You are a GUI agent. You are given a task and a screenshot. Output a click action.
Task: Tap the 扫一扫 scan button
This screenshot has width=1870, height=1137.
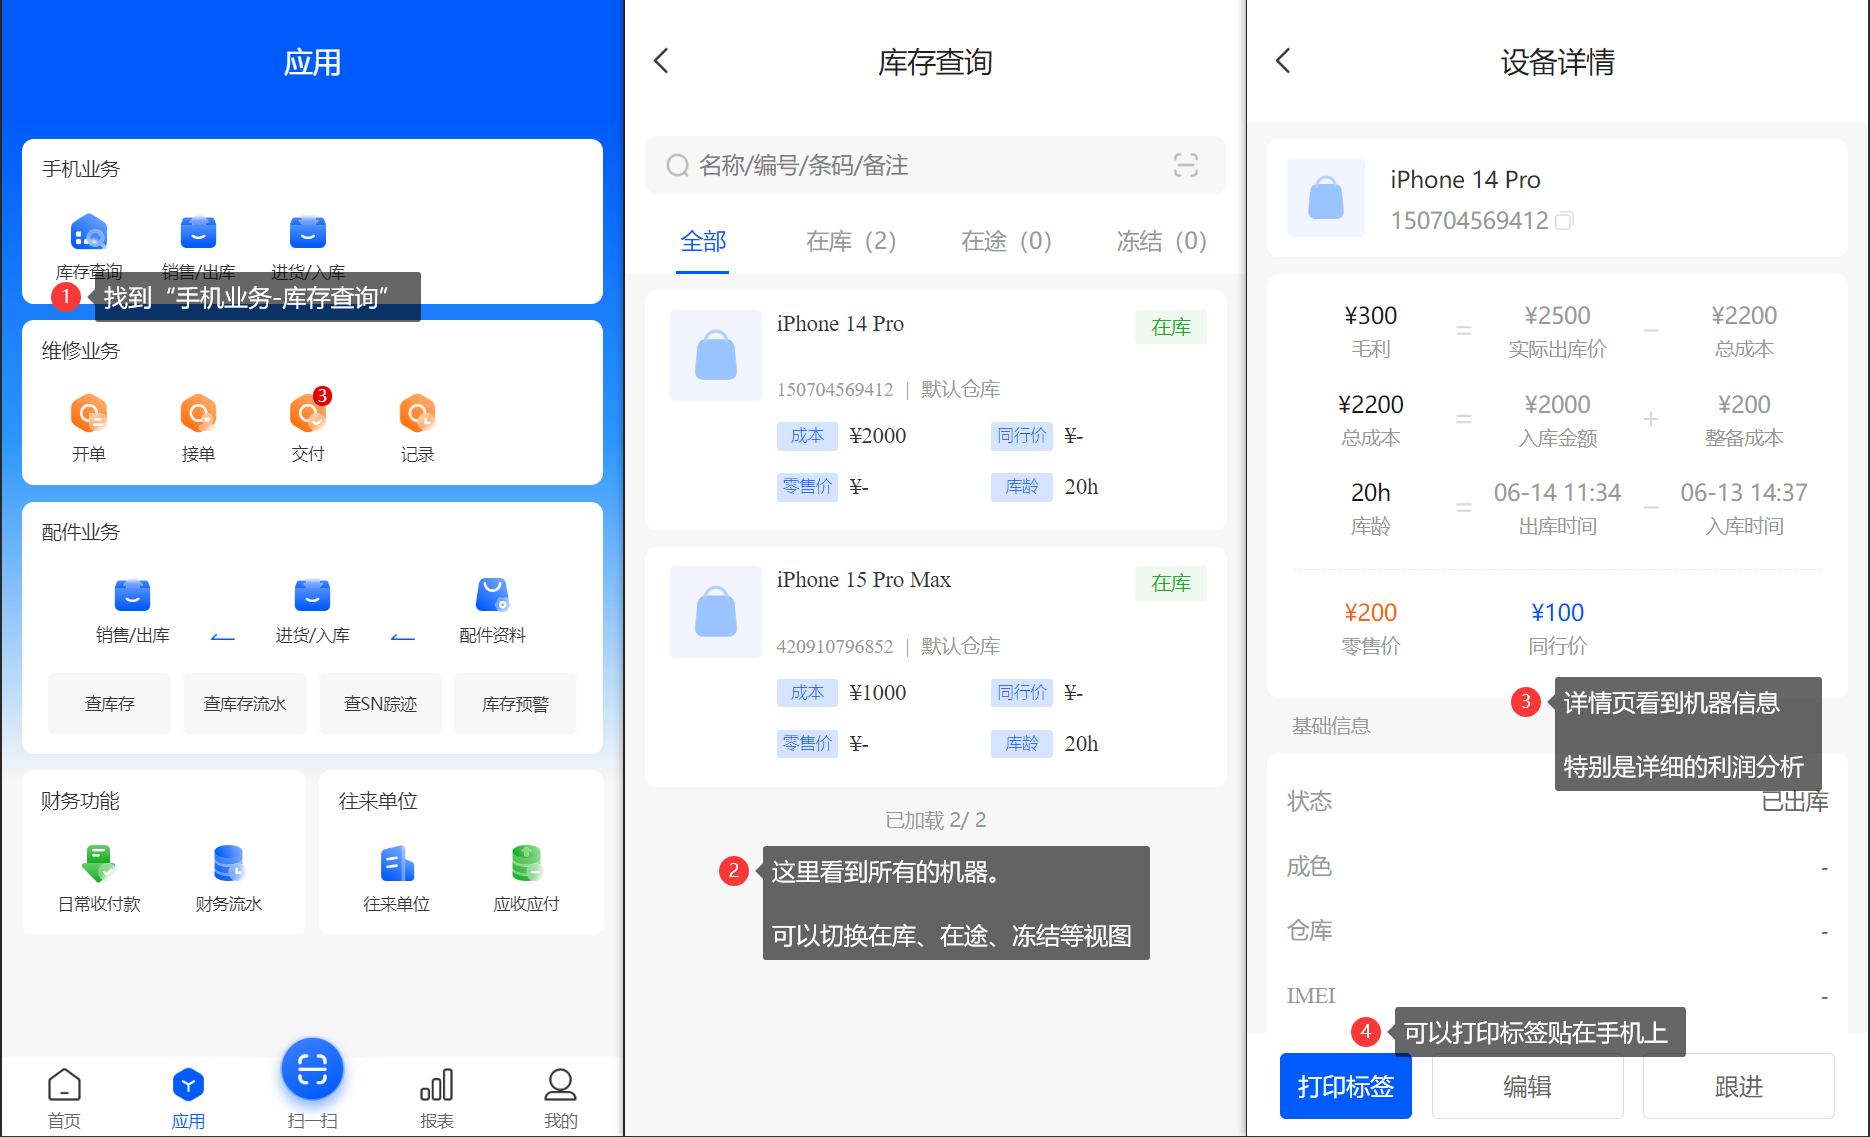(312, 1070)
